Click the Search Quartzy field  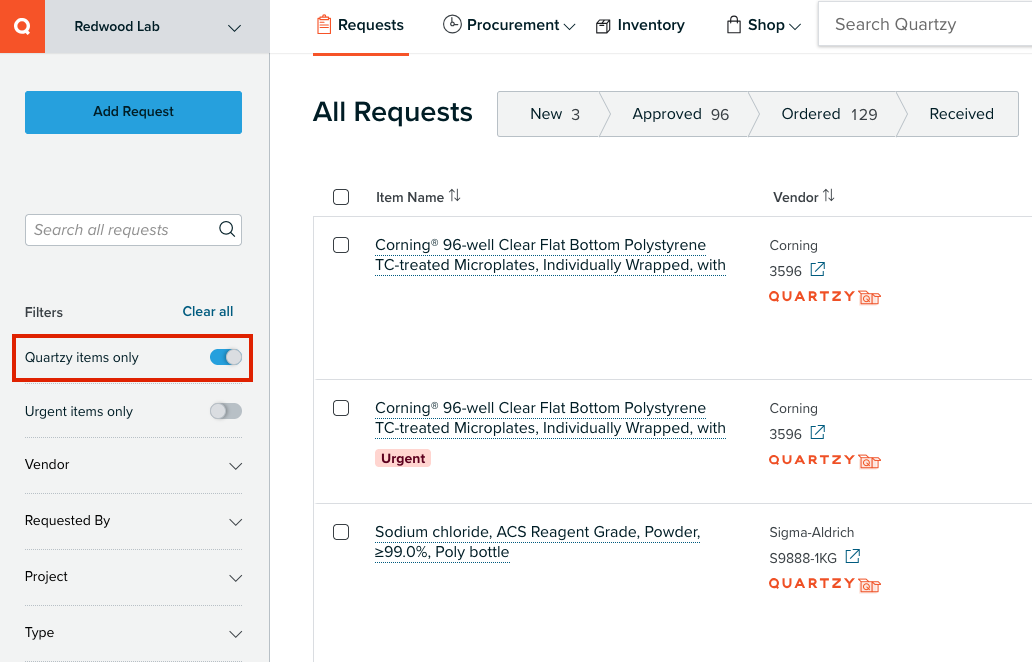pos(925,24)
